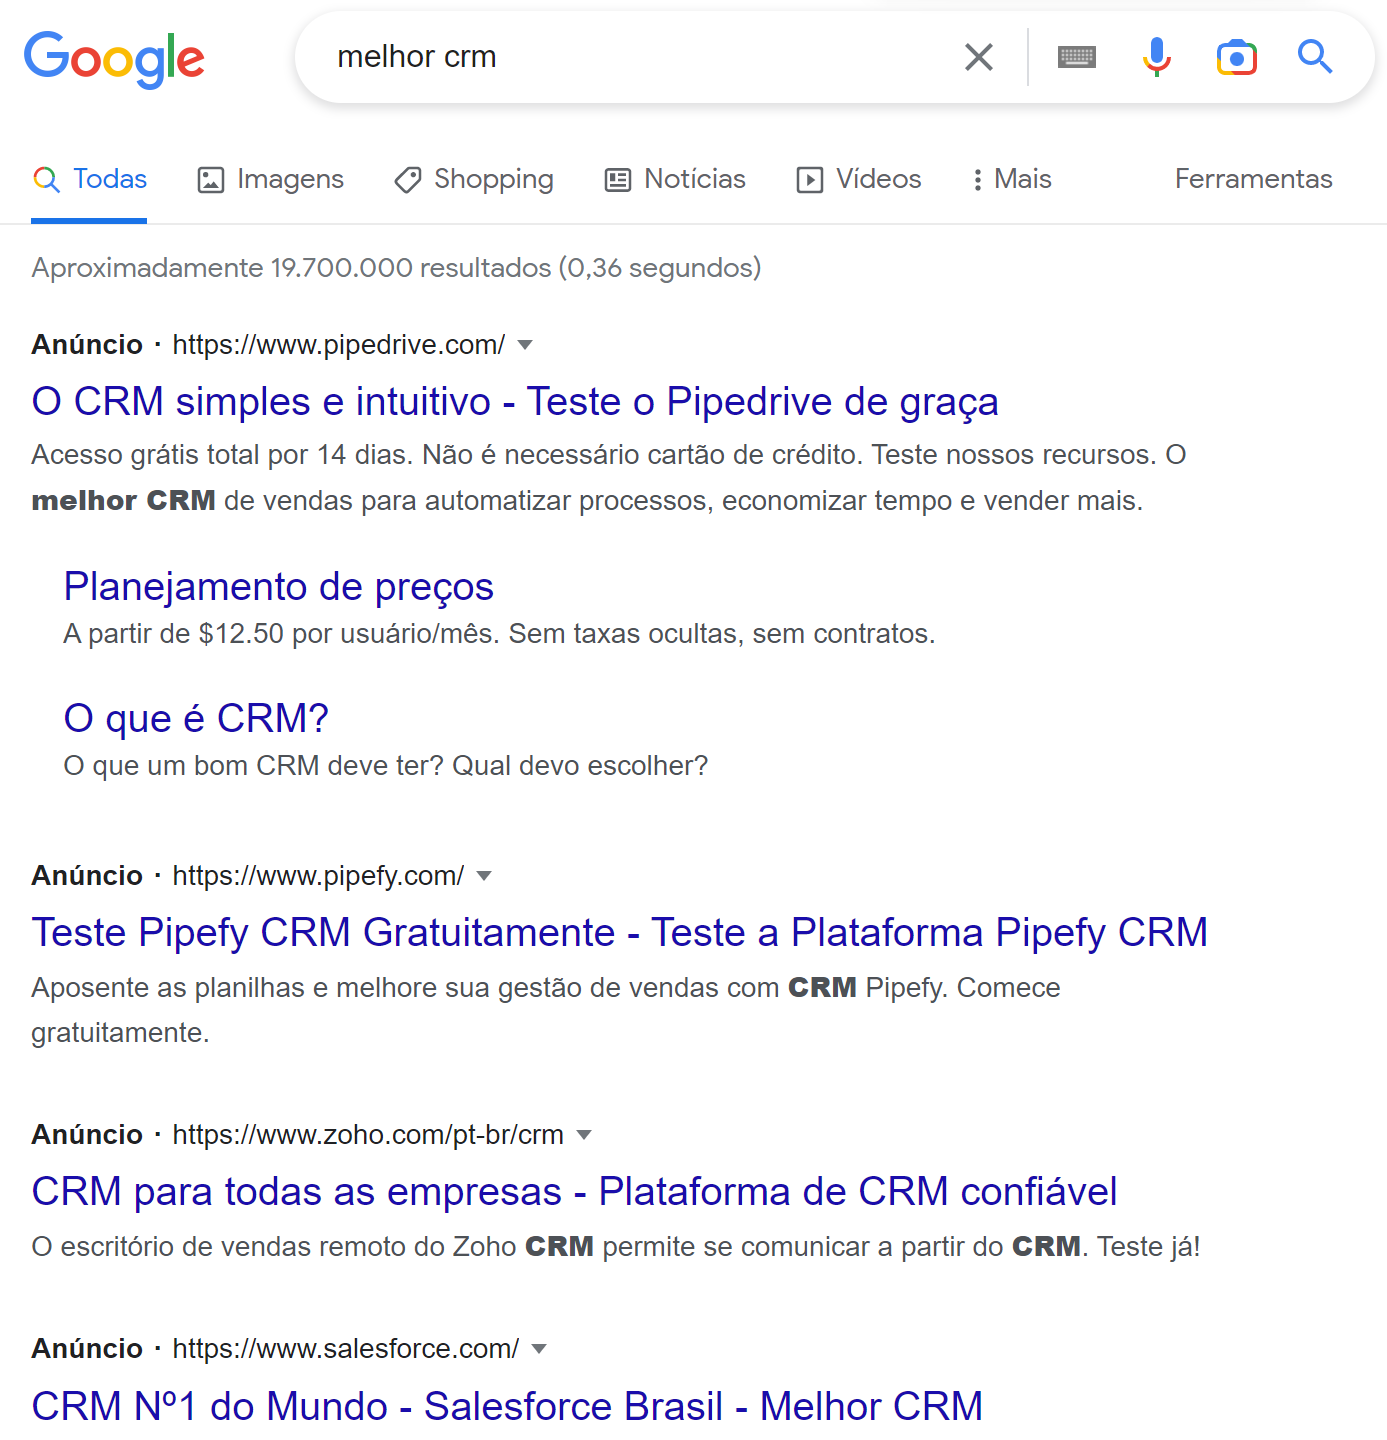The image size is (1387, 1440).
Task: Click the https://www.pipefy.com/ URL text
Action: point(318,876)
